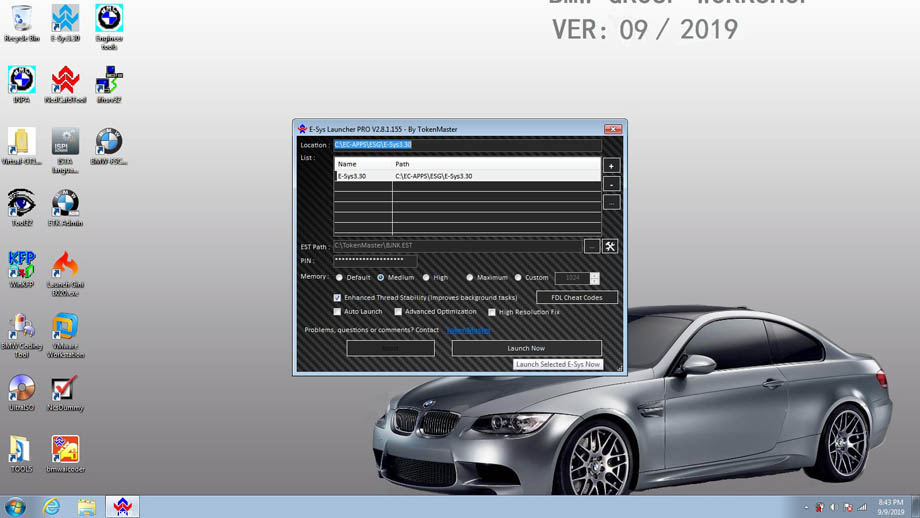Close the E-Sys Launcher PRO window
The image size is (920, 518).
click(x=613, y=128)
